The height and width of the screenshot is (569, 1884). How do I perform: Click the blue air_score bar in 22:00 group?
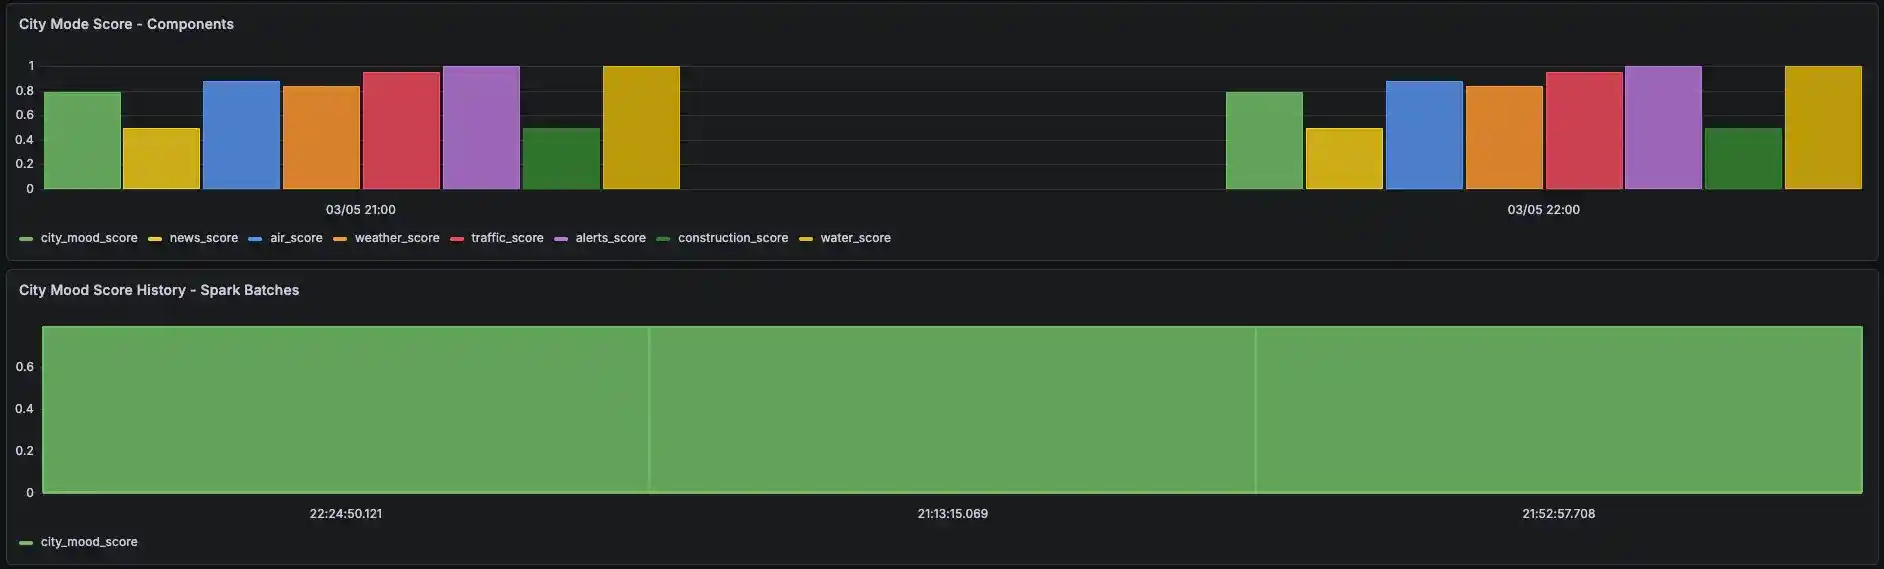coord(1424,135)
